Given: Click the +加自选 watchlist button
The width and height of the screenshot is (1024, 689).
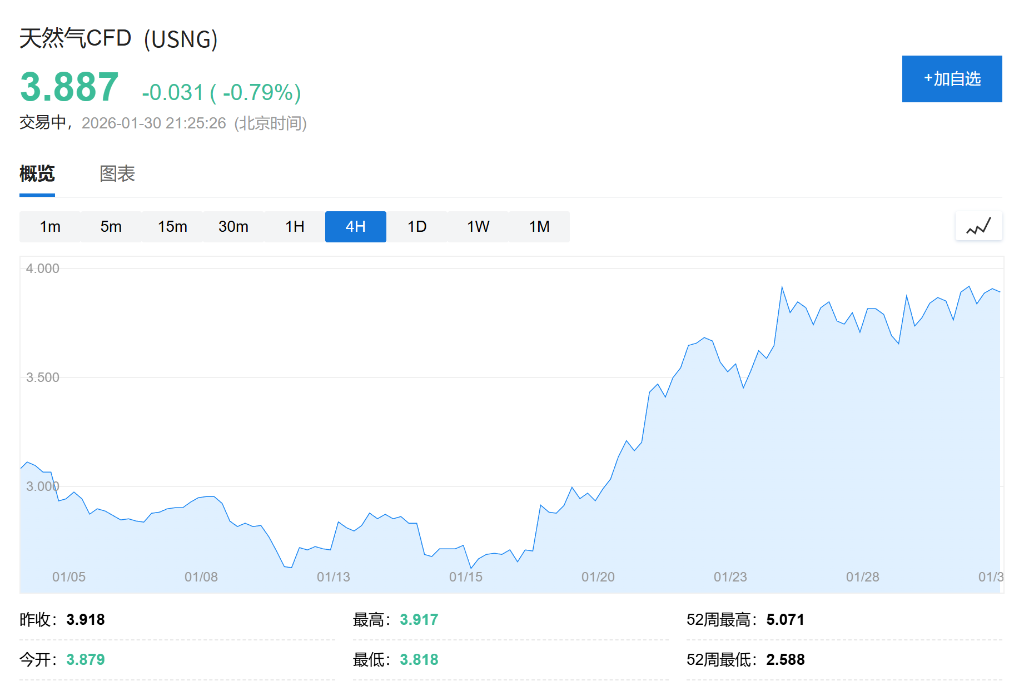Looking at the screenshot, I should (x=951, y=78).
